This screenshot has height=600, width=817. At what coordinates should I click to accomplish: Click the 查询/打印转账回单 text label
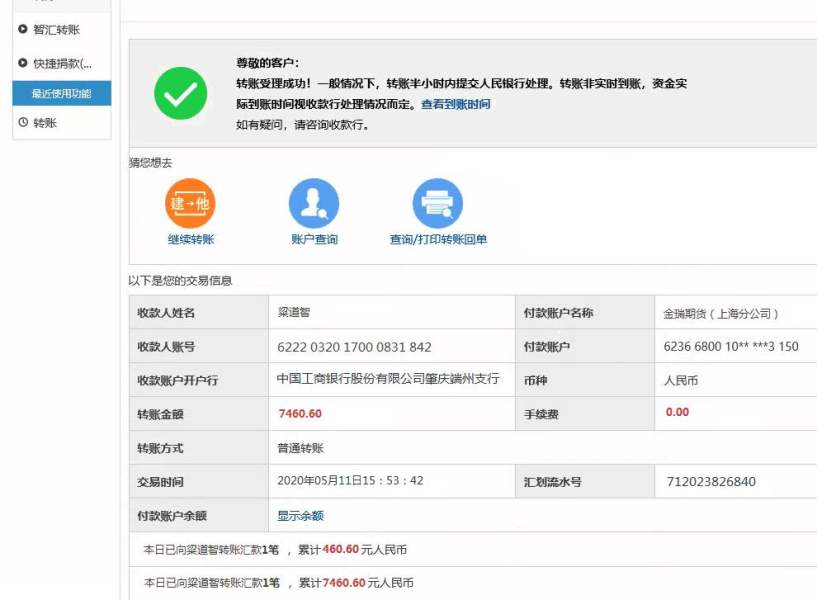438,239
